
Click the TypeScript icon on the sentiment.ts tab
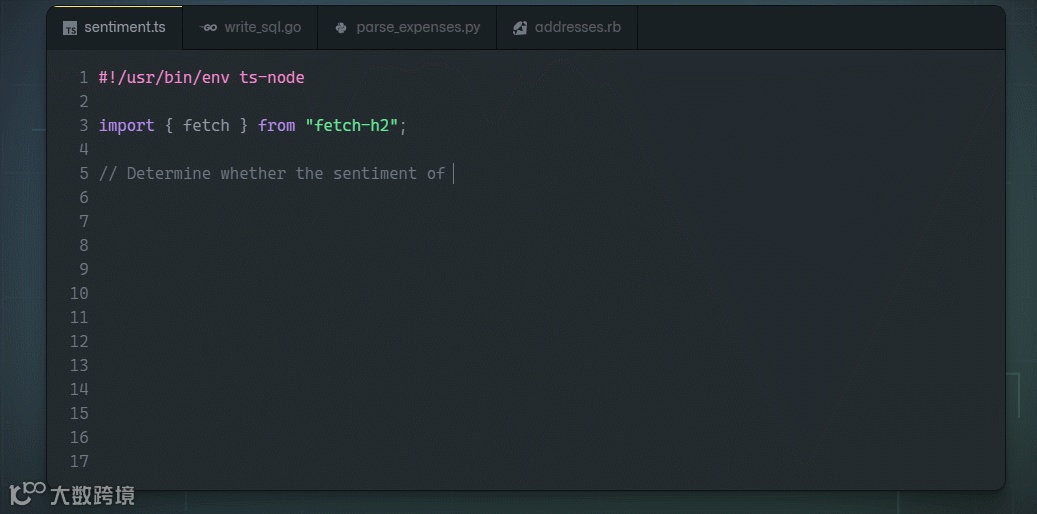pos(70,28)
